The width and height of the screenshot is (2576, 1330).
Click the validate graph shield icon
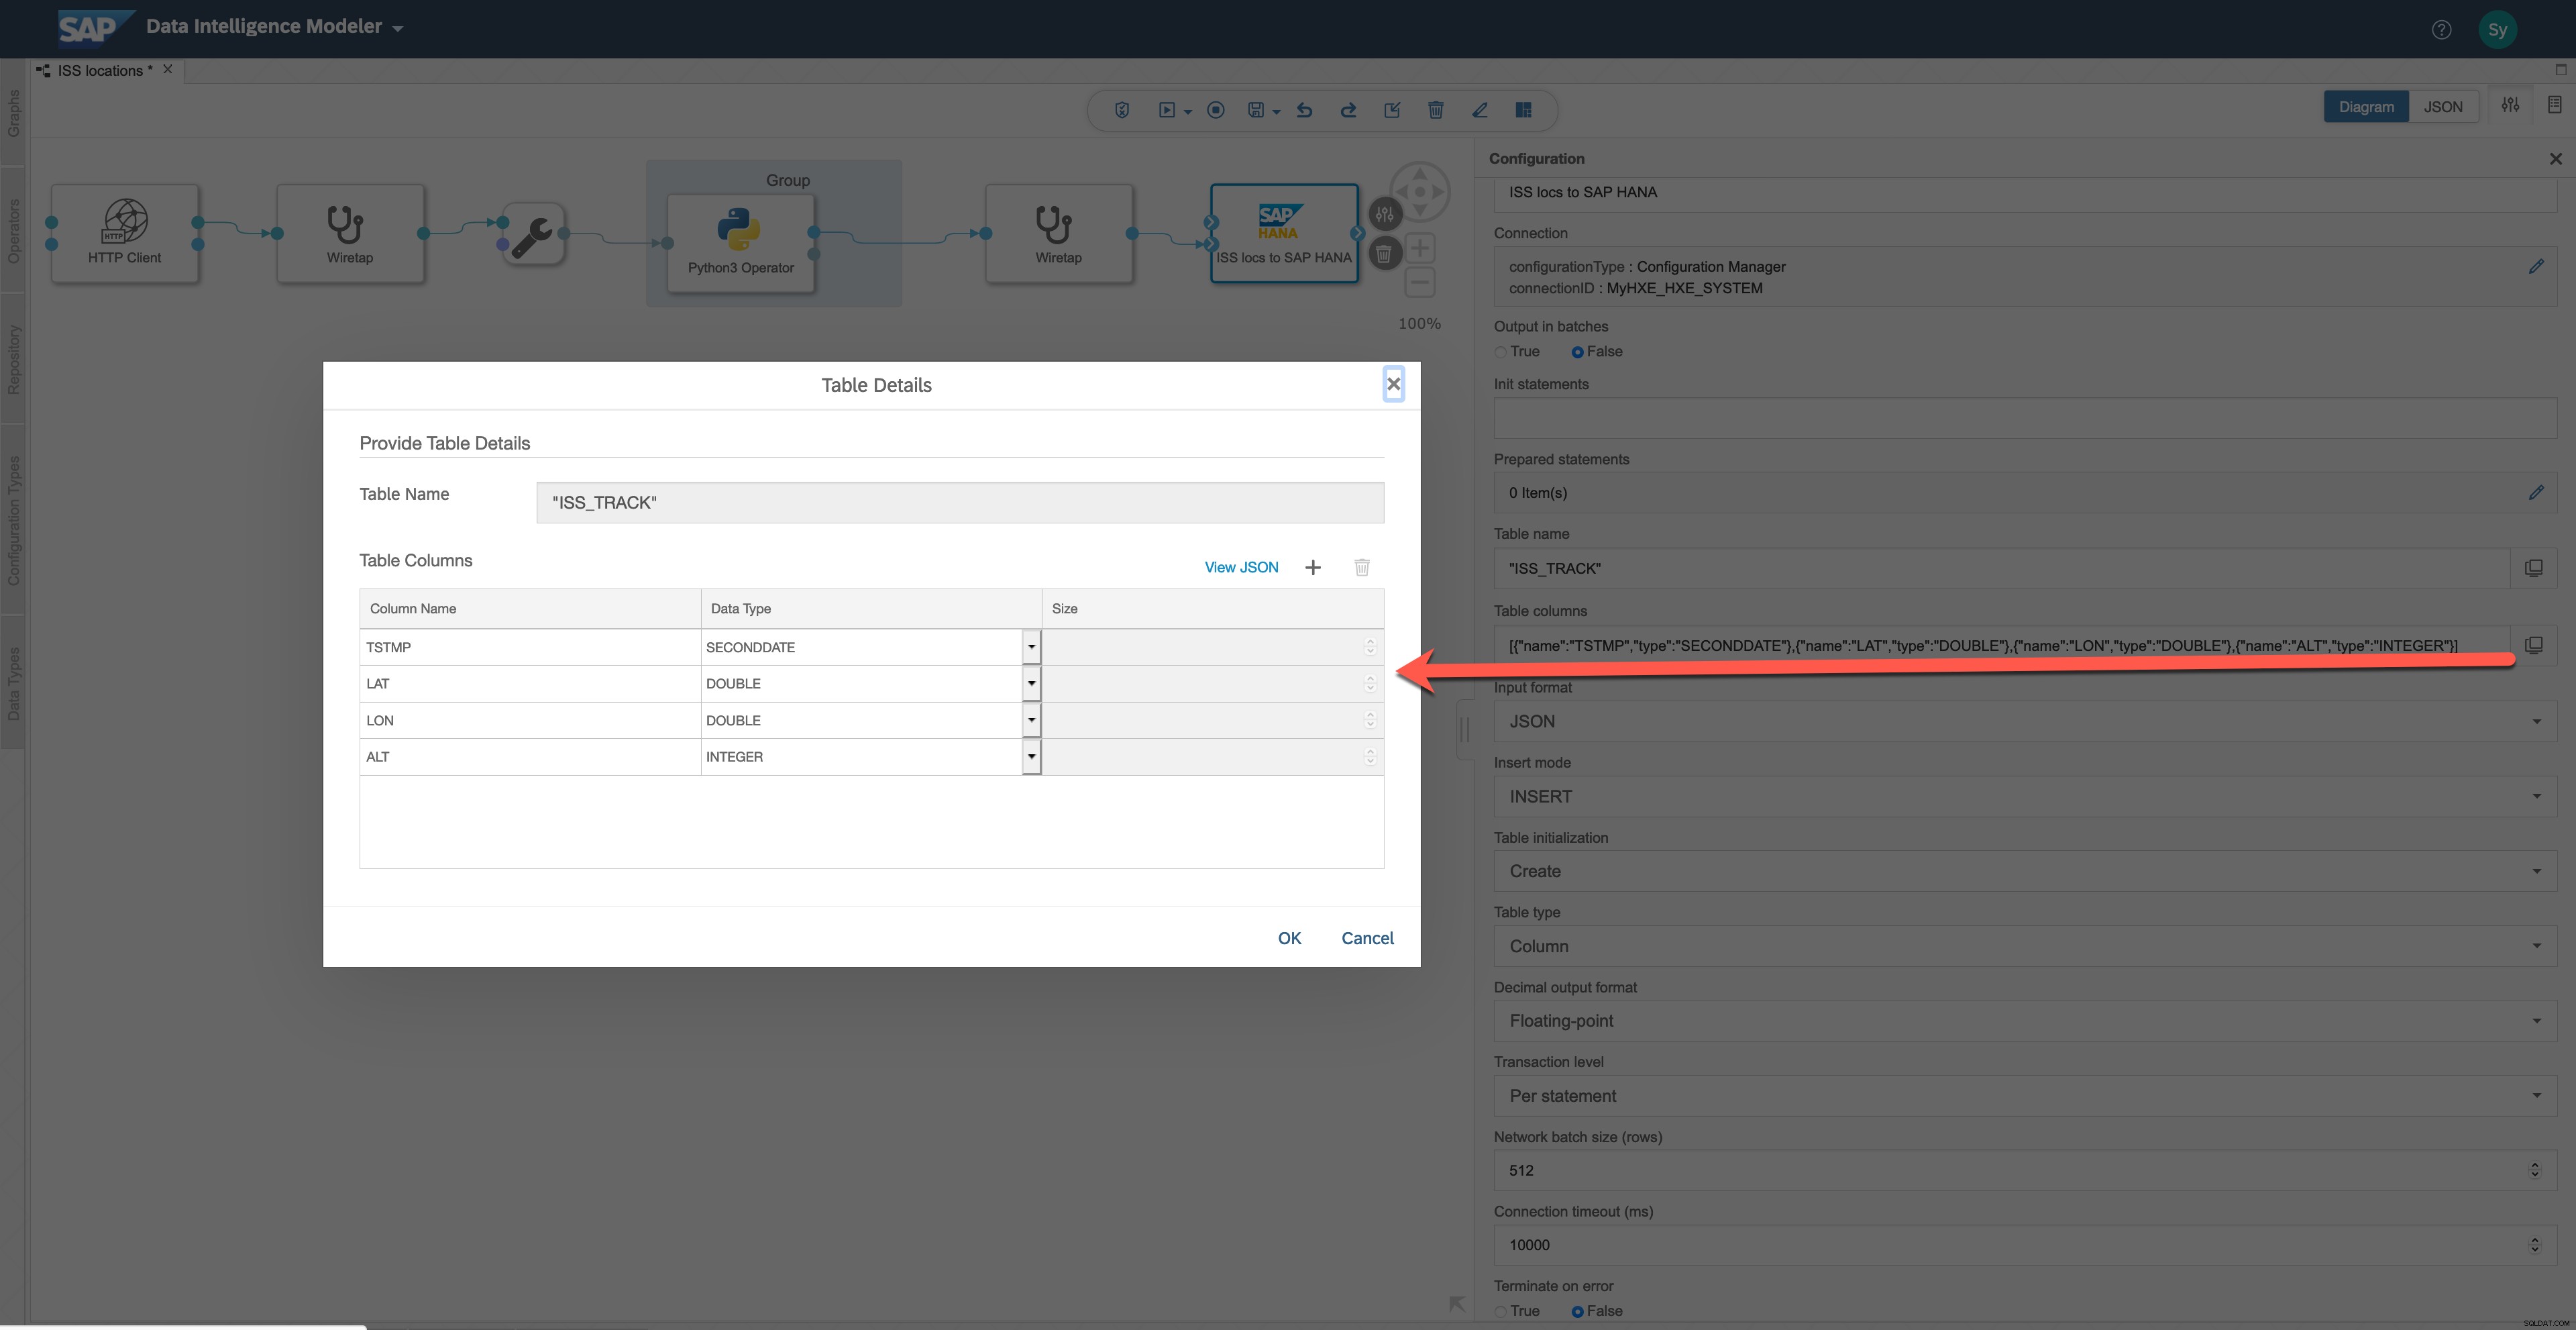(1122, 110)
